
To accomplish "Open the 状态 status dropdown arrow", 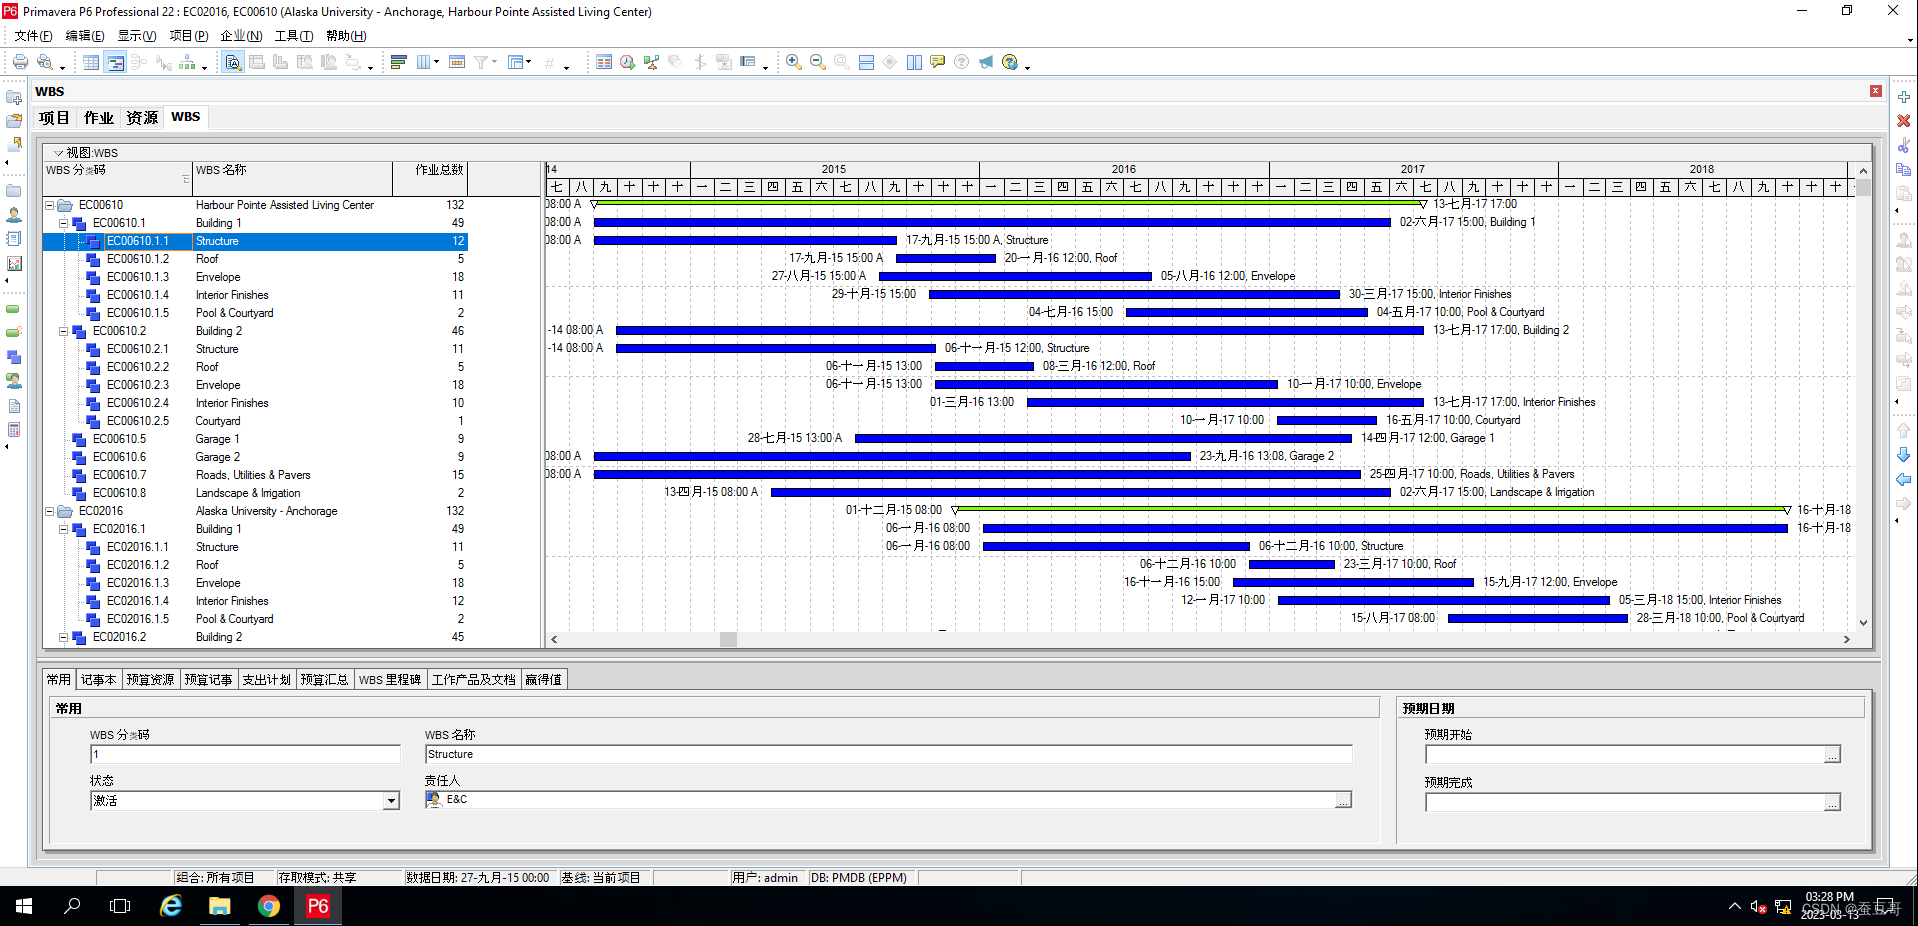I will pos(391,801).
